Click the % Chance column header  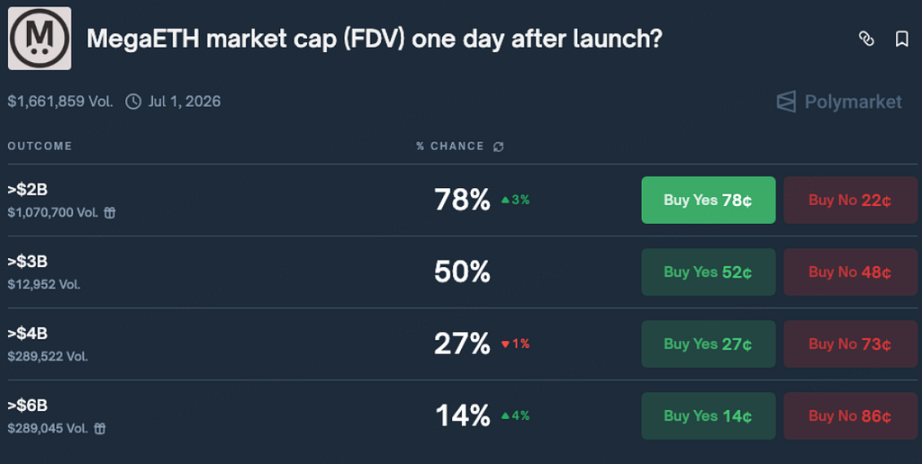450,147
